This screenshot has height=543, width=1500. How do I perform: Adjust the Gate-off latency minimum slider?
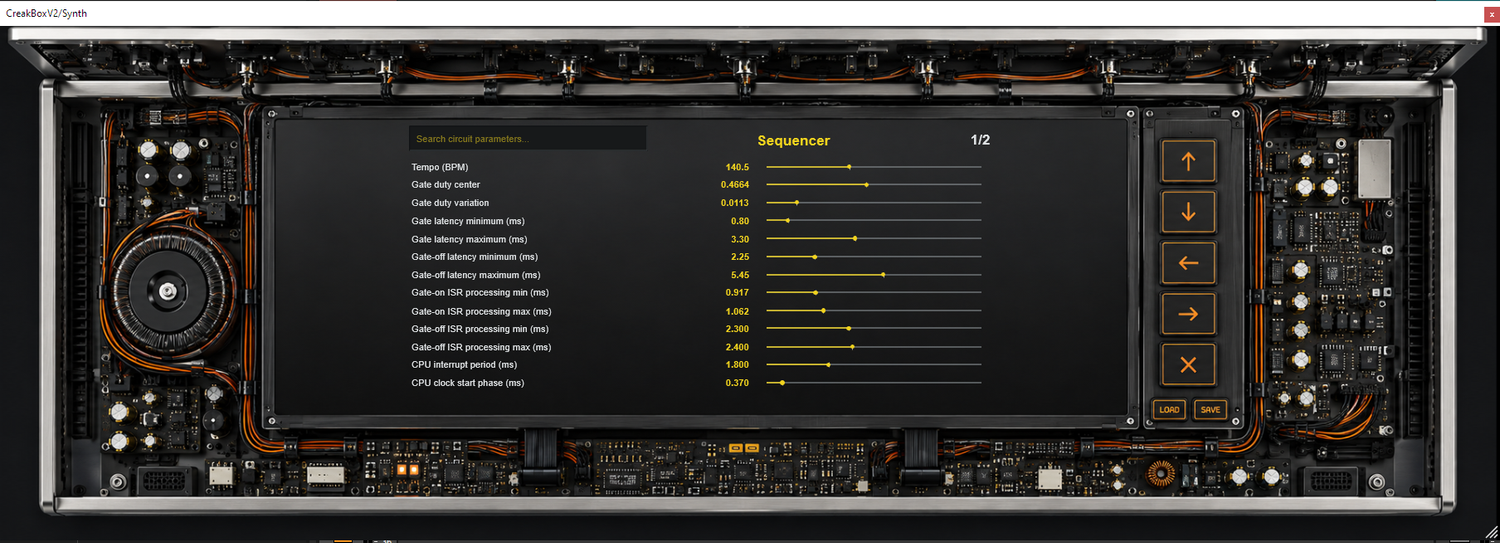pos(873,257)
